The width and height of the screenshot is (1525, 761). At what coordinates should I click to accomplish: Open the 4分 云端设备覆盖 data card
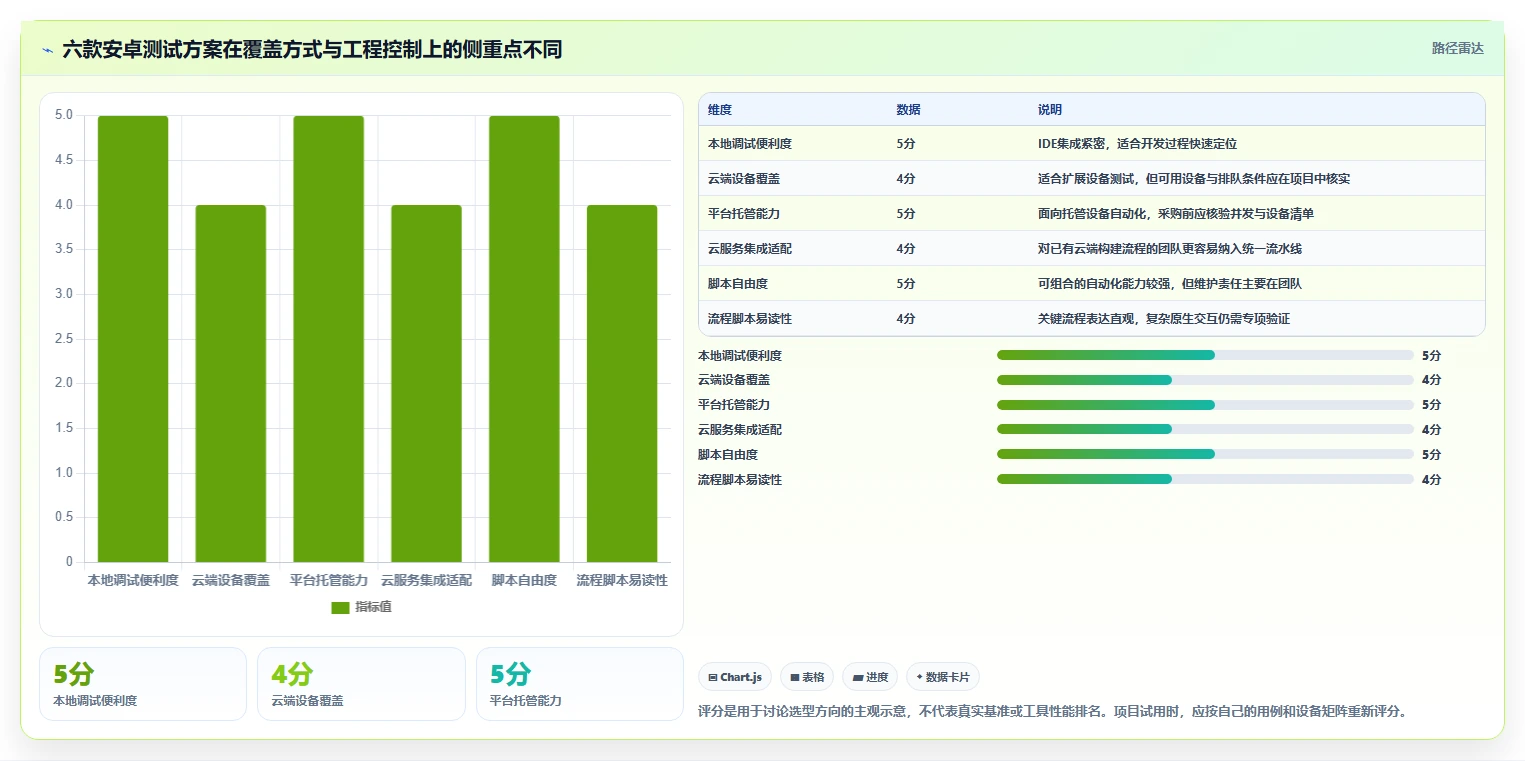tap(361, 684)
